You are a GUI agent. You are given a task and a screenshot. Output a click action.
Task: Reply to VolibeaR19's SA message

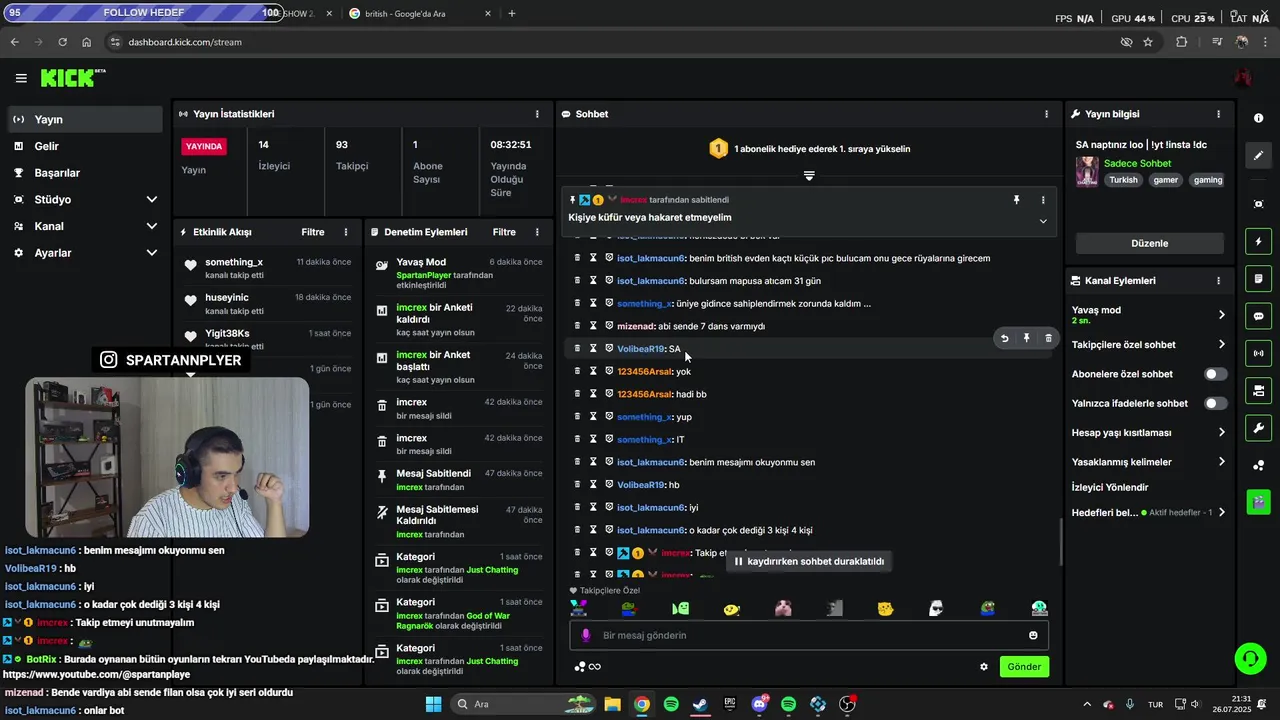tap(1004, 338)
